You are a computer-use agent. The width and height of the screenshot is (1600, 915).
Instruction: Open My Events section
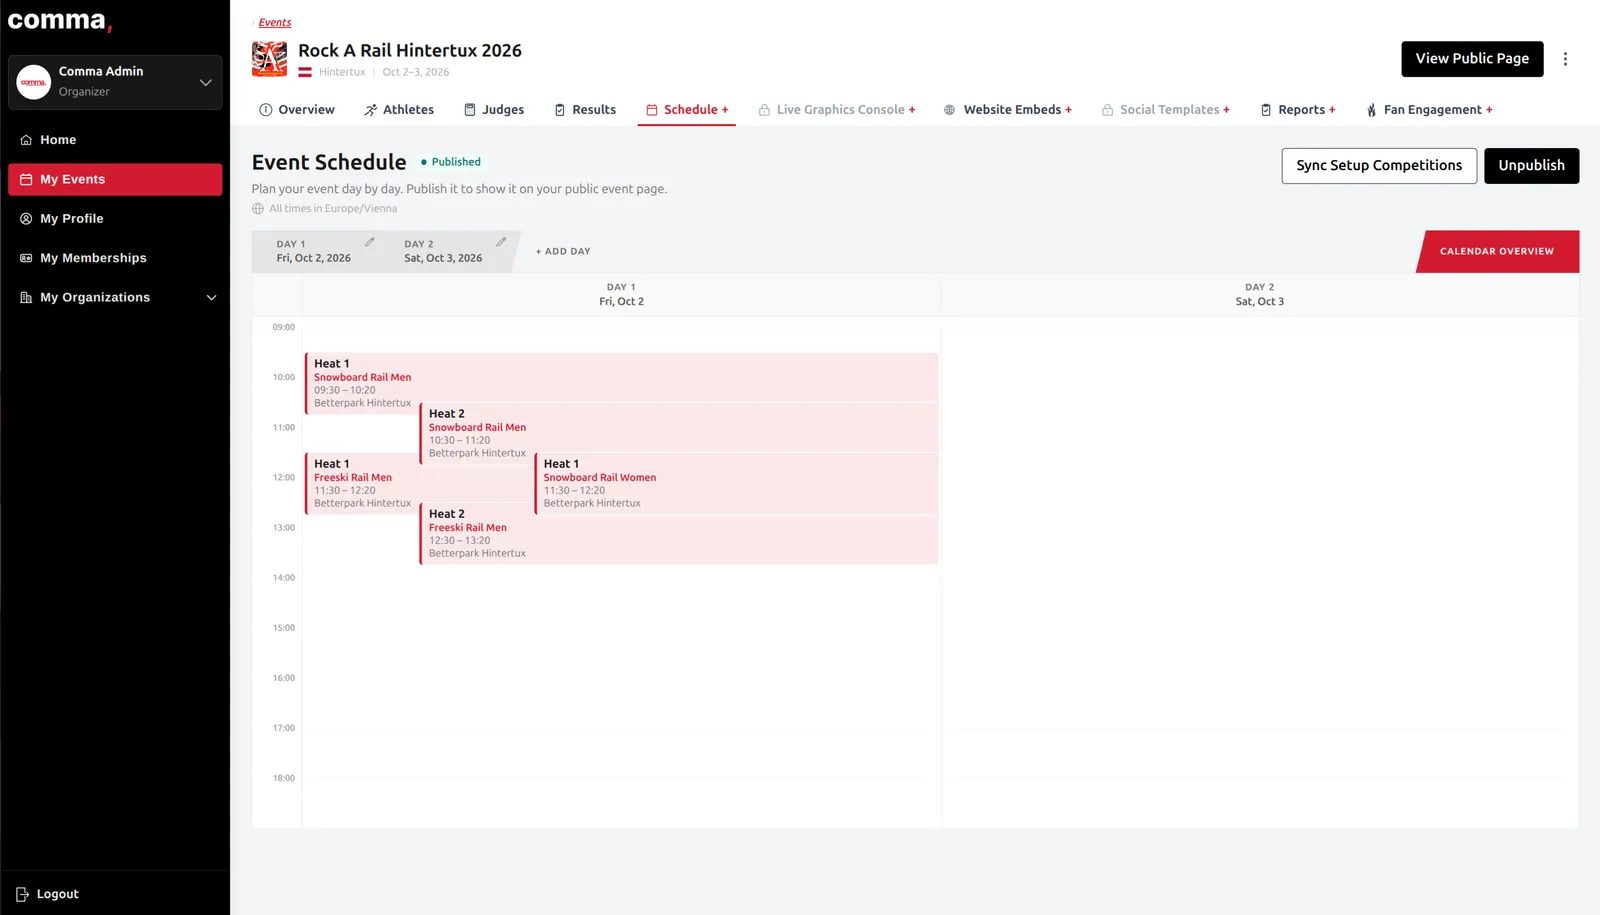click(x=115, y=179)
